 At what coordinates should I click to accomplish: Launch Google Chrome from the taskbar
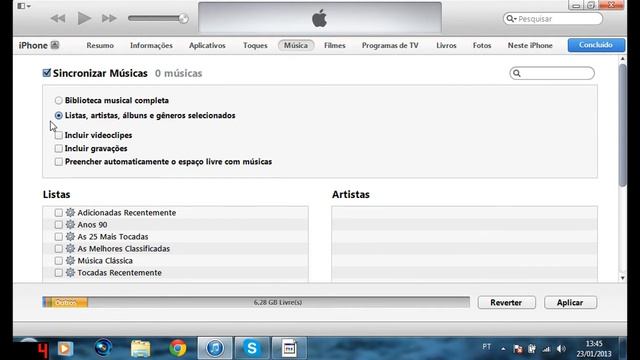(x=178, y=348)
